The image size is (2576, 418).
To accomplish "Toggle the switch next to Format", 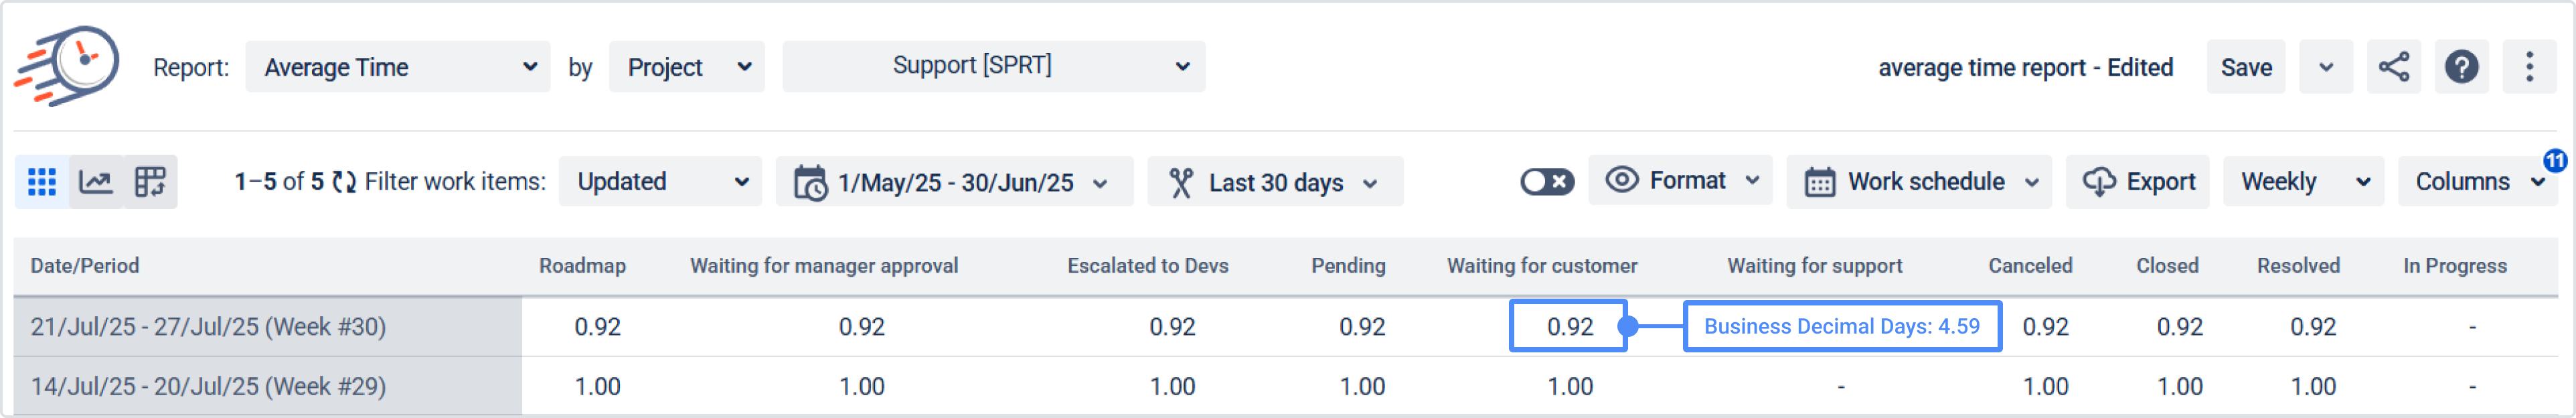I will (1546, 182).
